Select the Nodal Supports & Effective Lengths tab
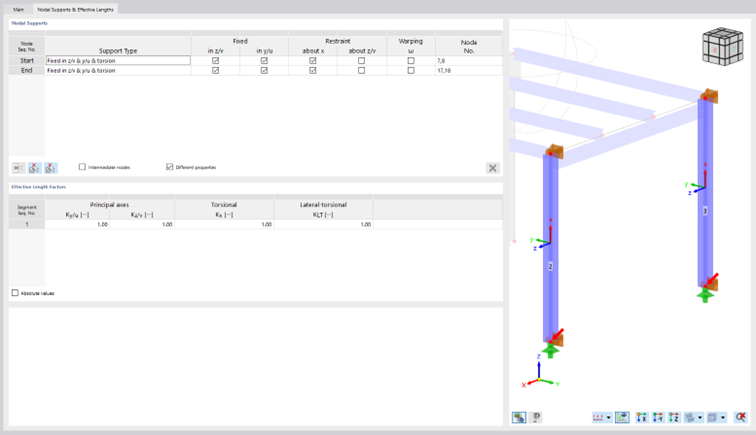 (75, 9)
